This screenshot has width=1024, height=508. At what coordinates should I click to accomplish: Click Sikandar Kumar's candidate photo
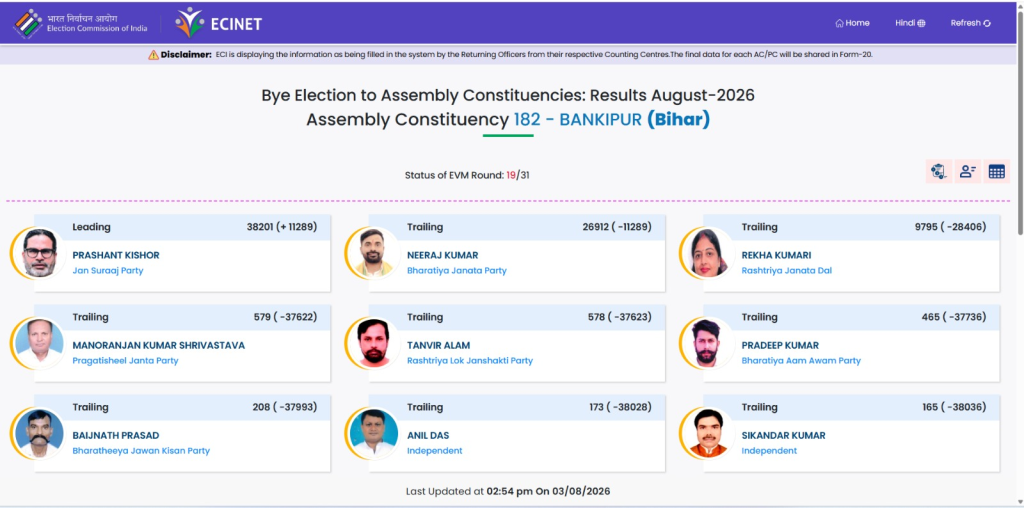coord(708,434)
